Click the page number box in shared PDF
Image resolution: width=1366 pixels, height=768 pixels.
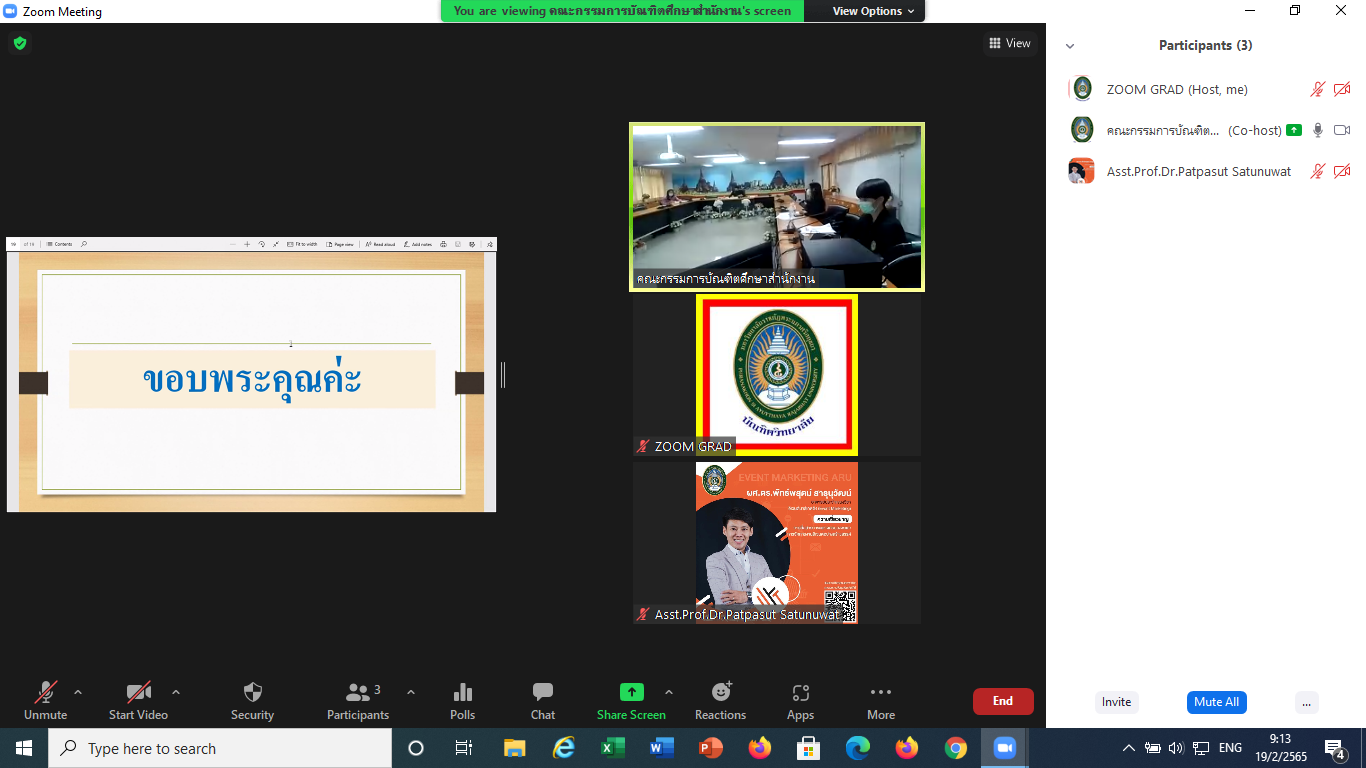tap(13, 244)
